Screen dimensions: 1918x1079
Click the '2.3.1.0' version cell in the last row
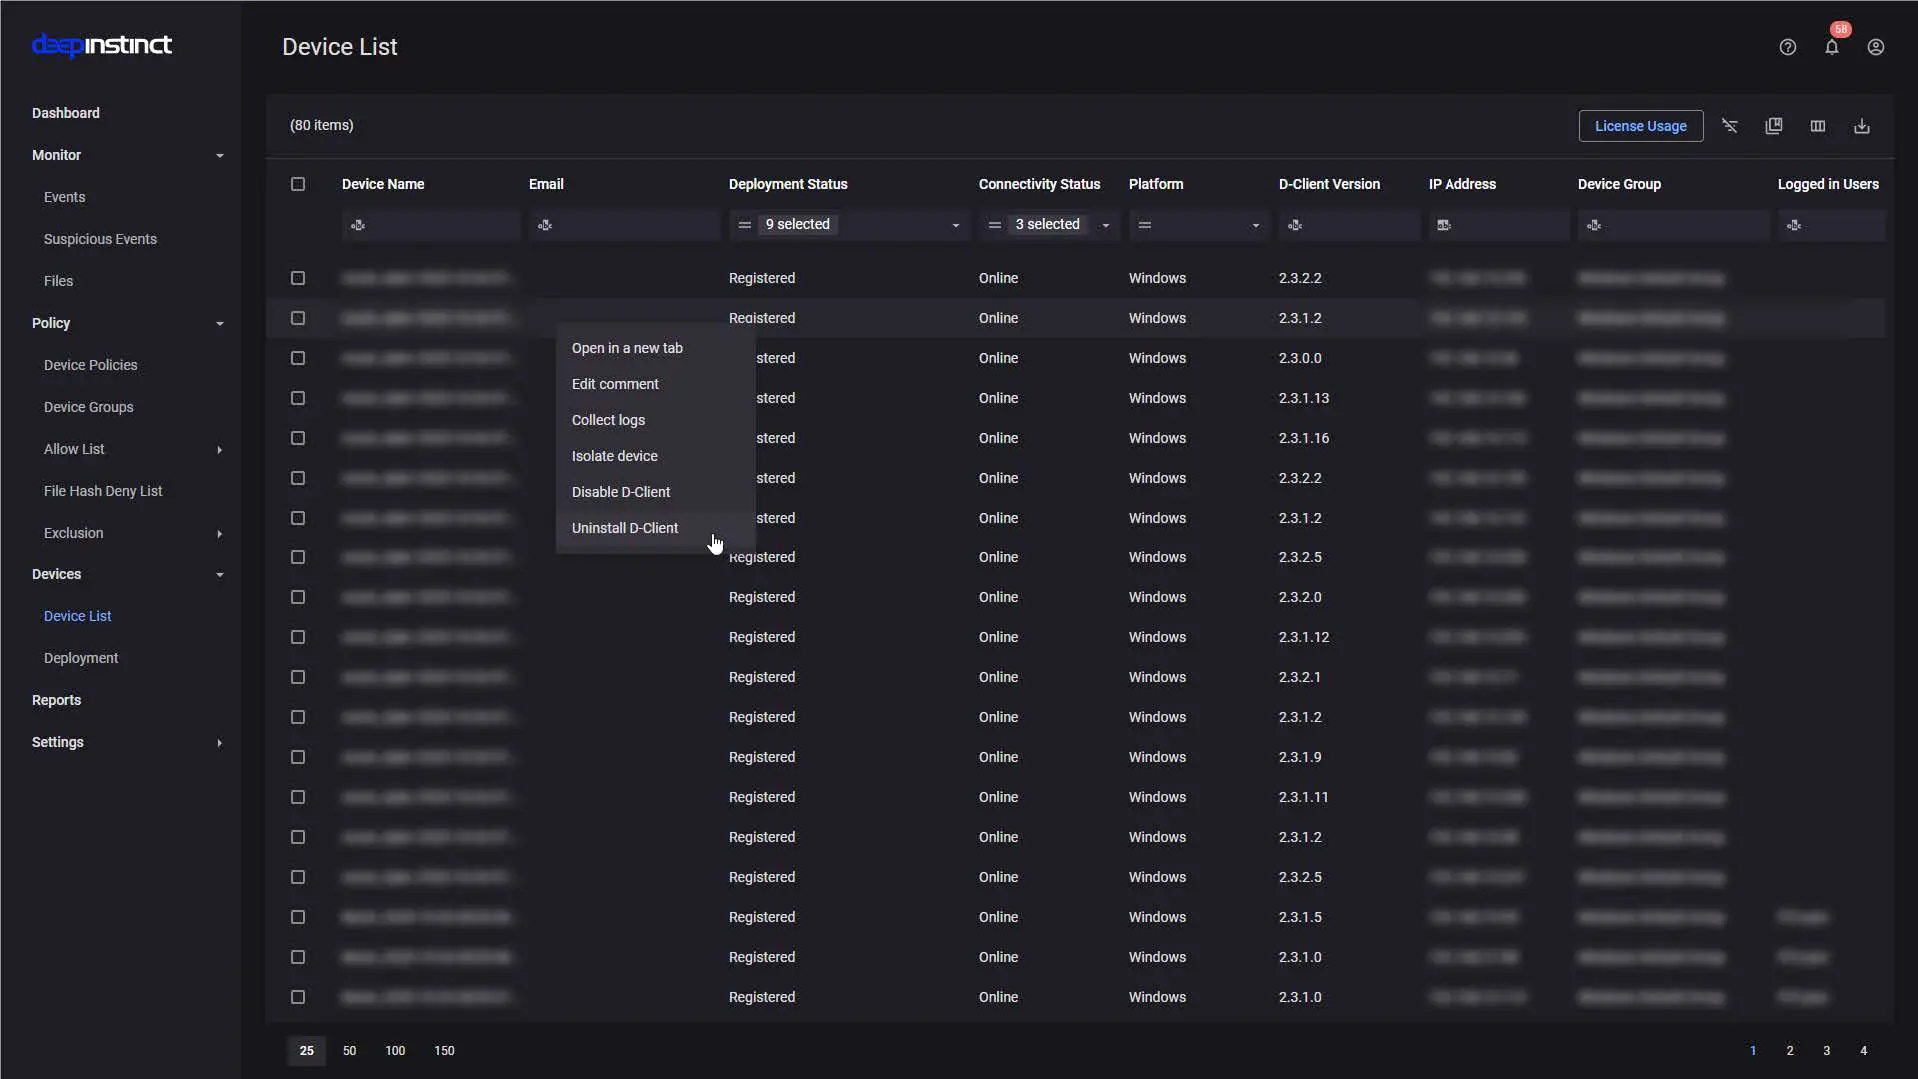click(x=1300, y=997)
